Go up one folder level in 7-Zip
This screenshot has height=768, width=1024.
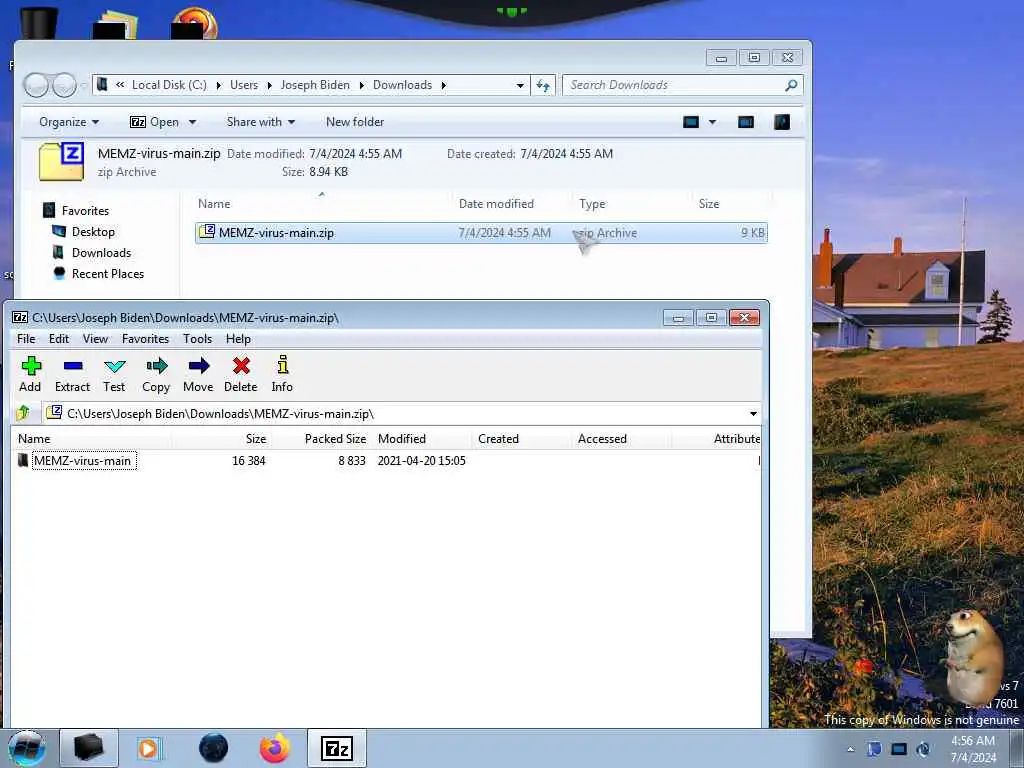[x=24, y=413]
